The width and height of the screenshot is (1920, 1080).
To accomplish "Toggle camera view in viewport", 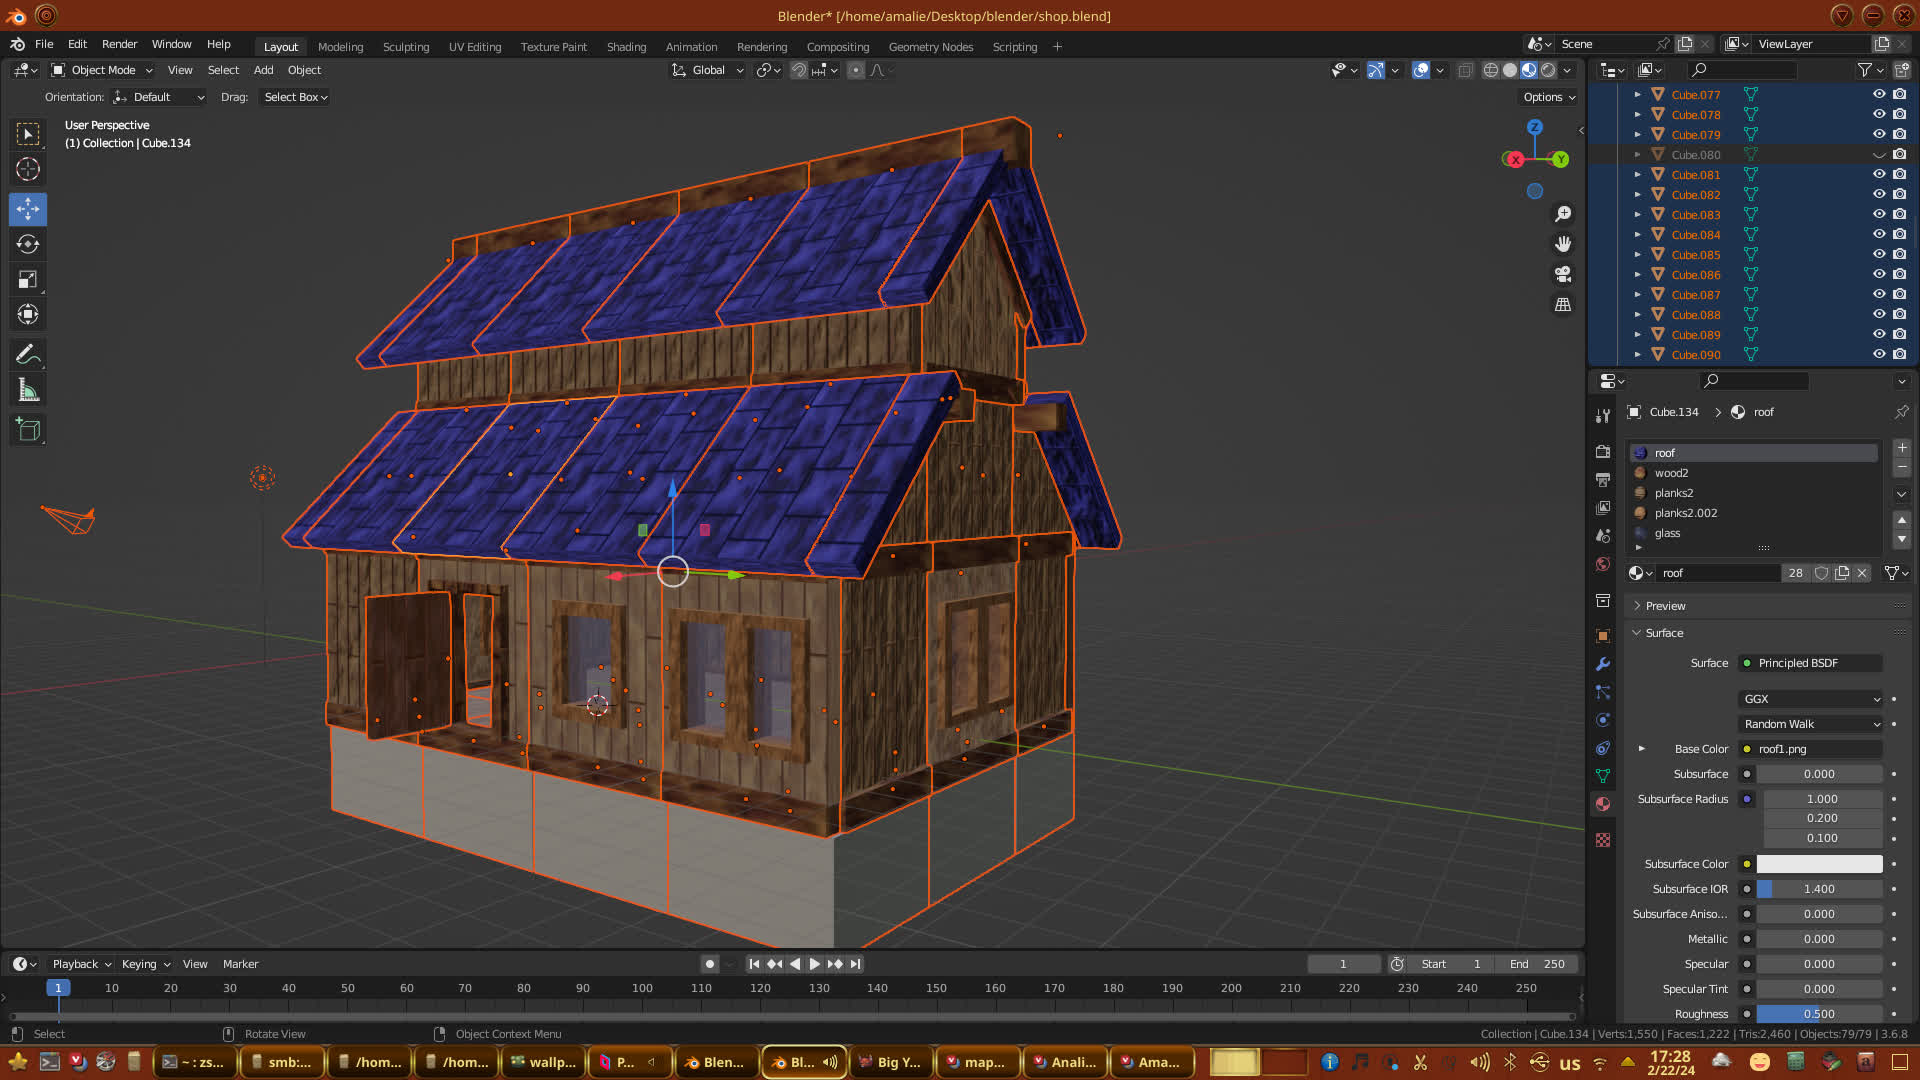I will point(1563,274).
